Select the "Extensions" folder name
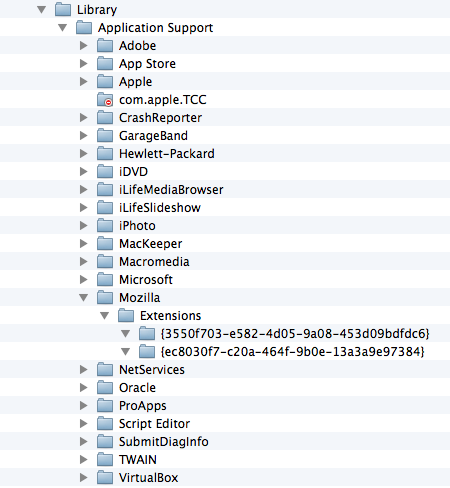This screenshot has width=450, height=488. click(171, 316)
